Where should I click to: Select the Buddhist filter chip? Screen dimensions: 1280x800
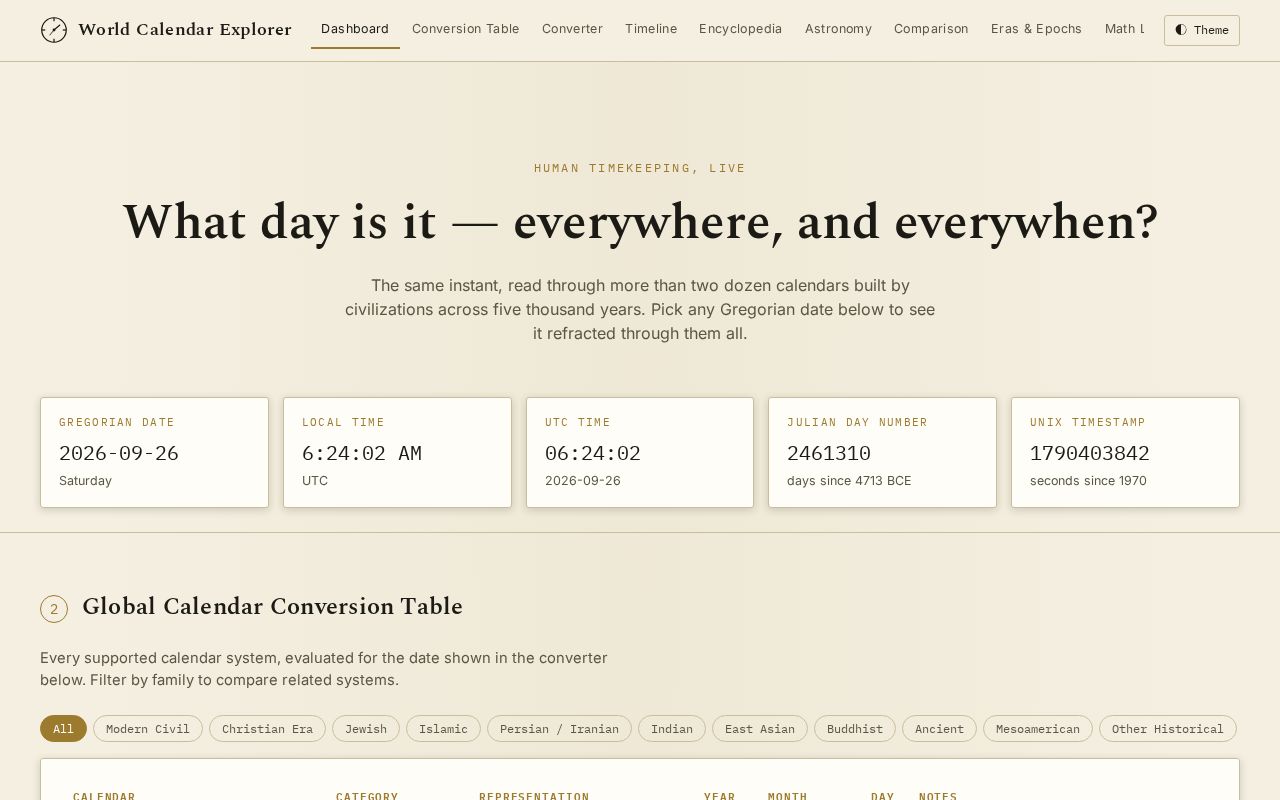click(855, 729)
